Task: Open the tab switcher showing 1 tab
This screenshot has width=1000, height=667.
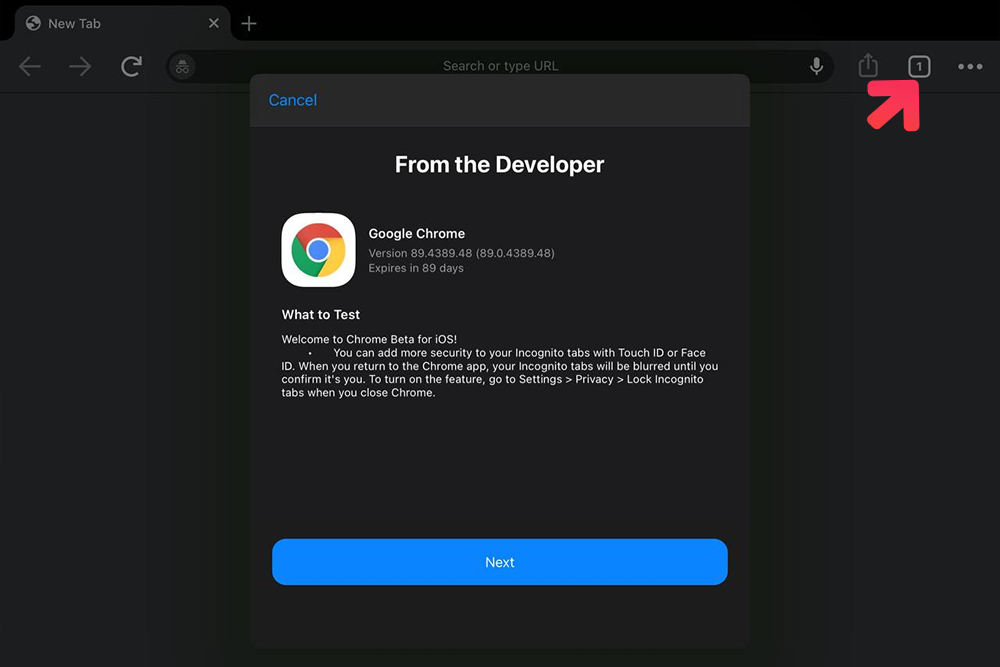Action: click(919, 66)
